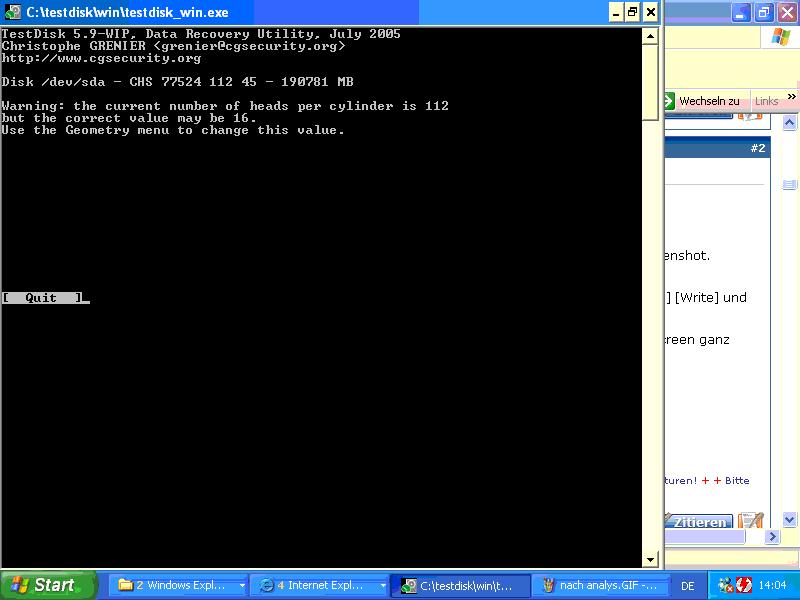The height and width of the screenshot is (600, 800).
Task: Click the console scrollbar down arrow
Action: tap(650, 559)
